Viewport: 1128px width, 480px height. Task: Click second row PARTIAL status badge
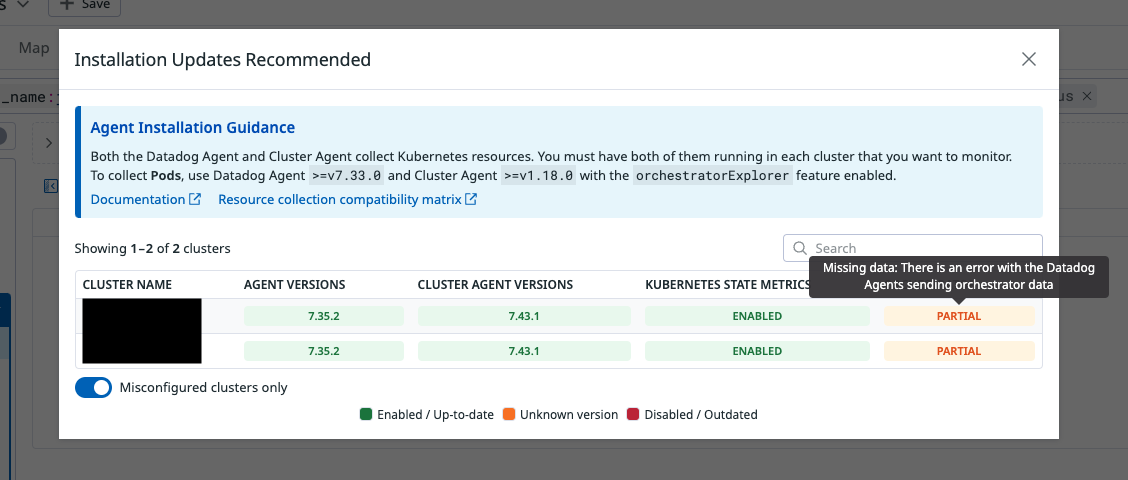(x=959, y=351)
